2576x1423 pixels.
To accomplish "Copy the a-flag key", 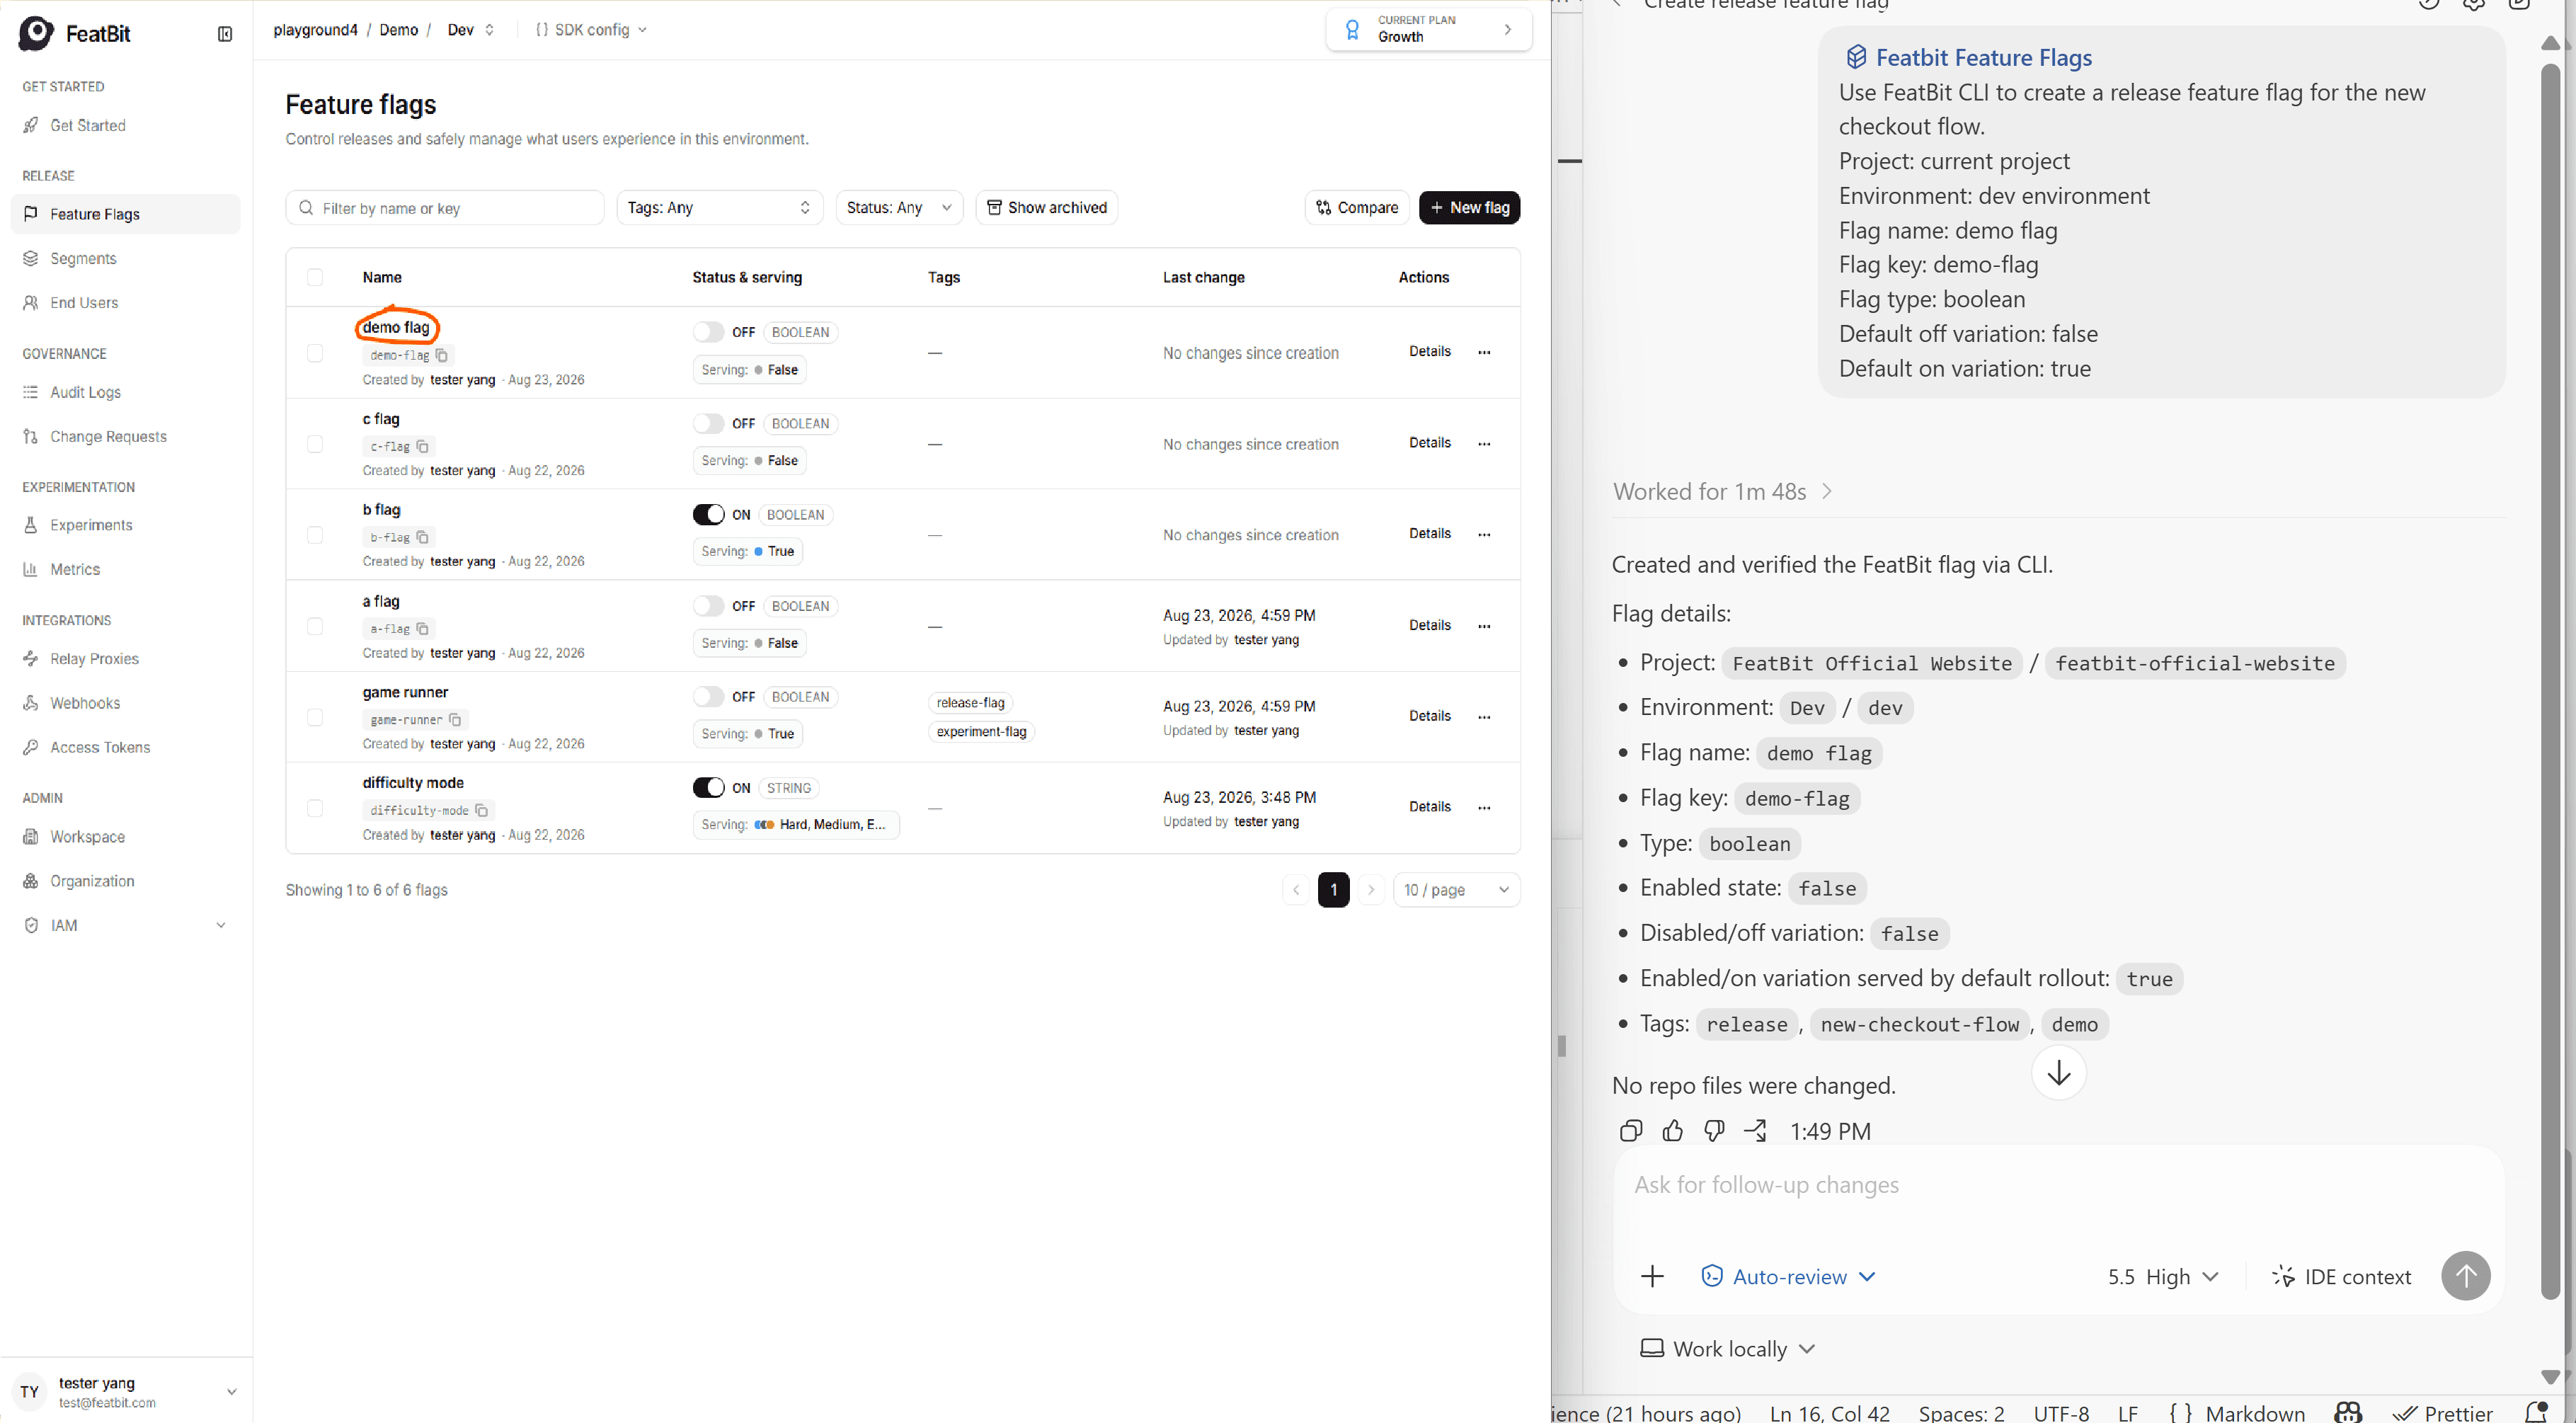I will point(422,628).
